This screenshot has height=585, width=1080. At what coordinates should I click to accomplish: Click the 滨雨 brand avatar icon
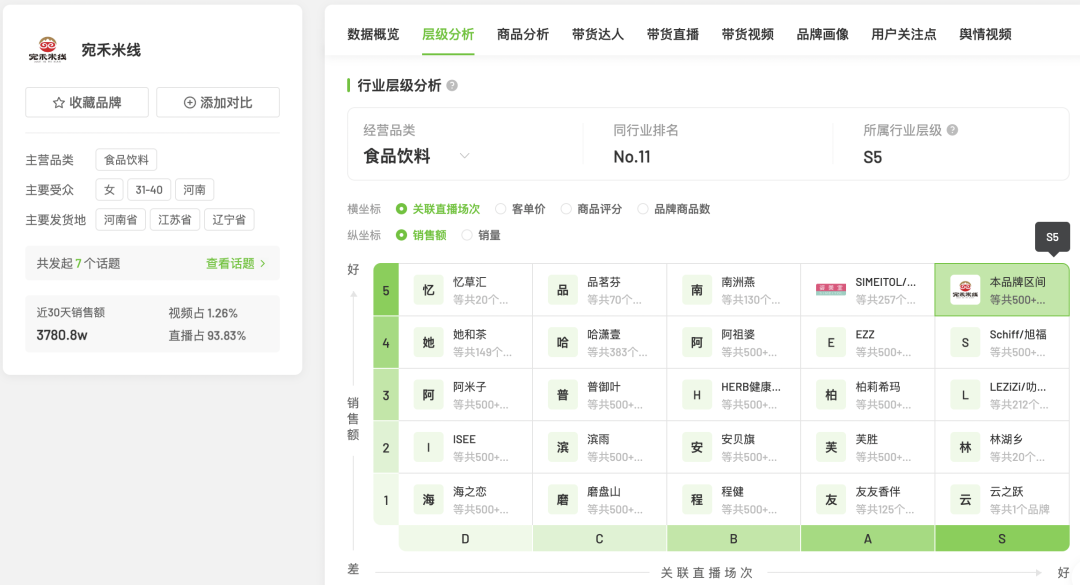[563, 447]
